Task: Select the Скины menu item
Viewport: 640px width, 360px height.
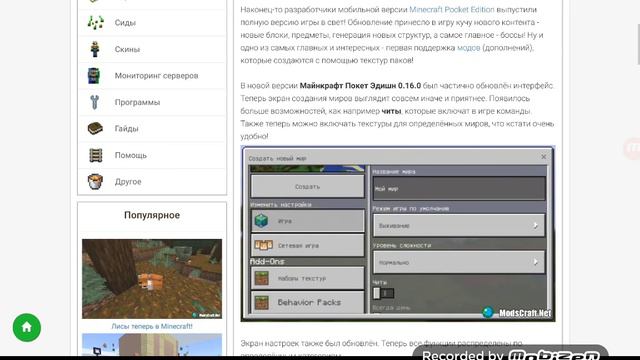Action: pos(152,49)
